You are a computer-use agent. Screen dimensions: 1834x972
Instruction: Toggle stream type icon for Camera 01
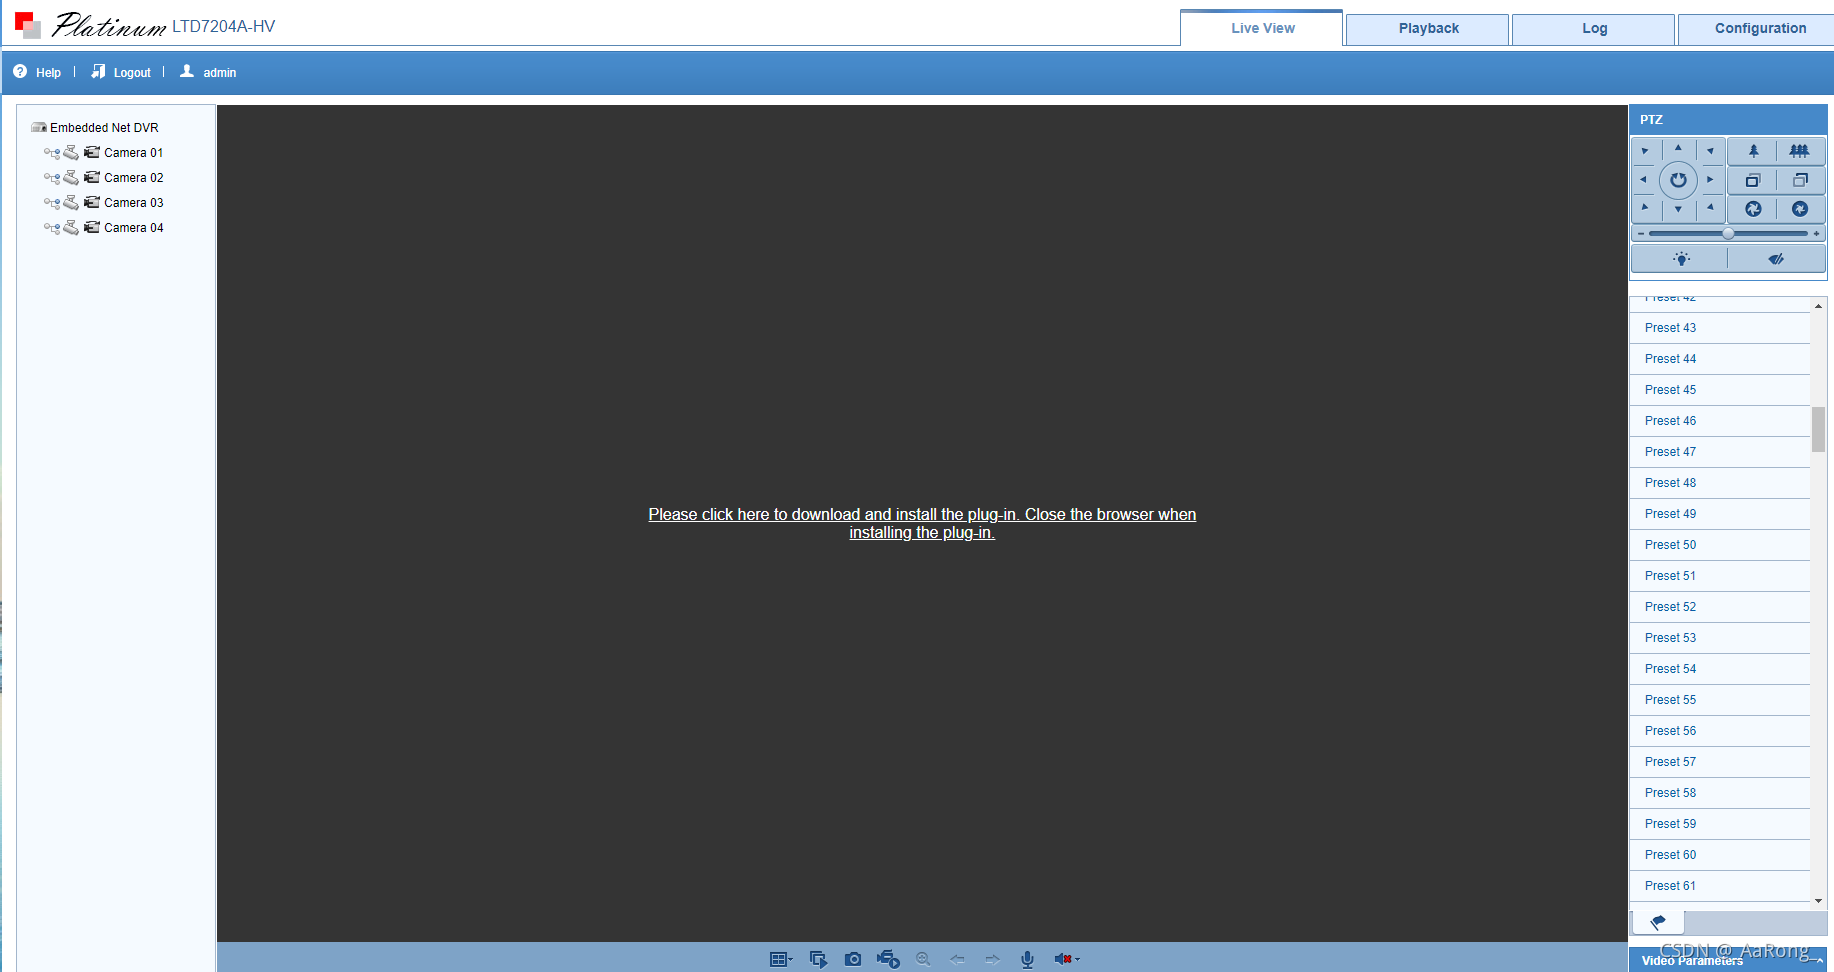52,153
